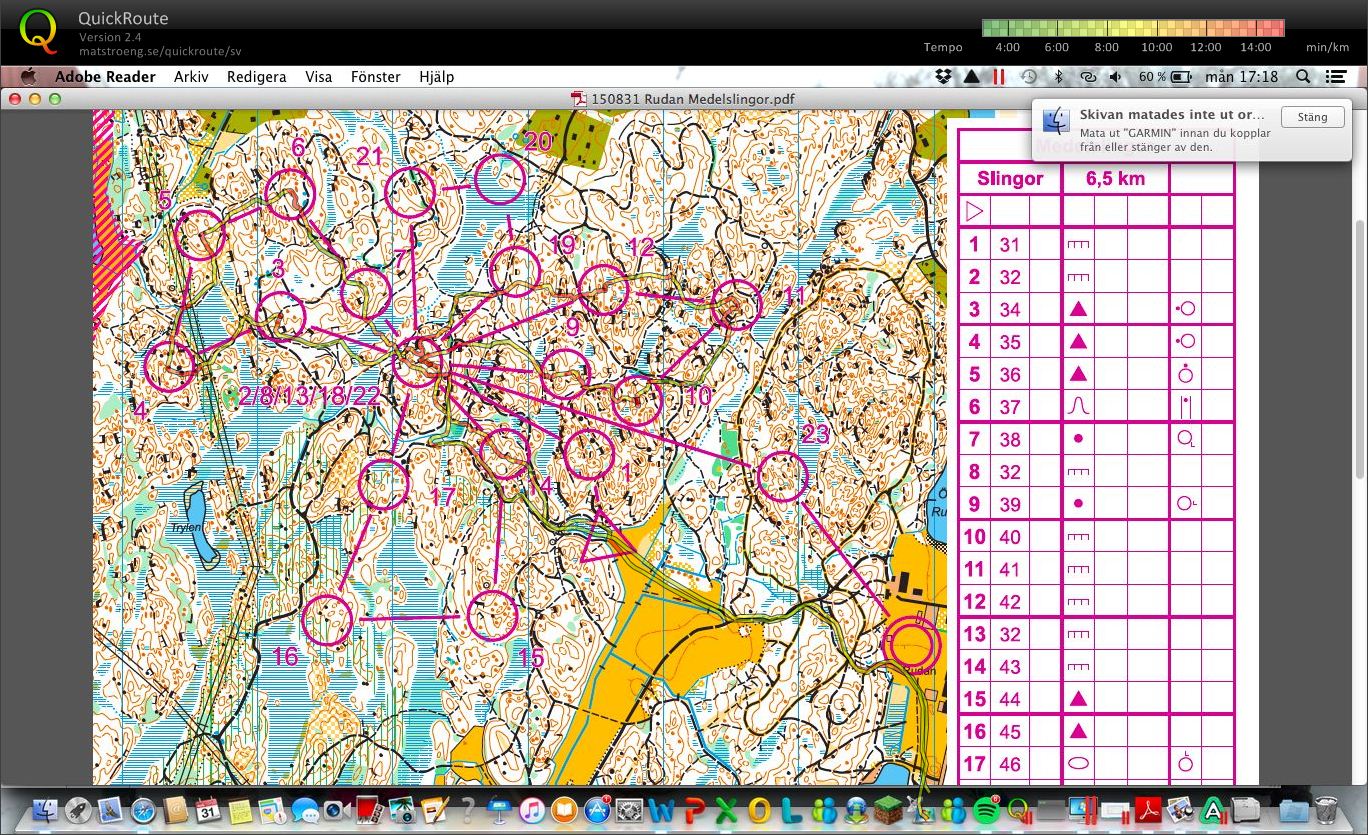The width and height of the screenshot is (1368, 835).
Task: Open Safari compass in the Dock
Action: [143, 810]
